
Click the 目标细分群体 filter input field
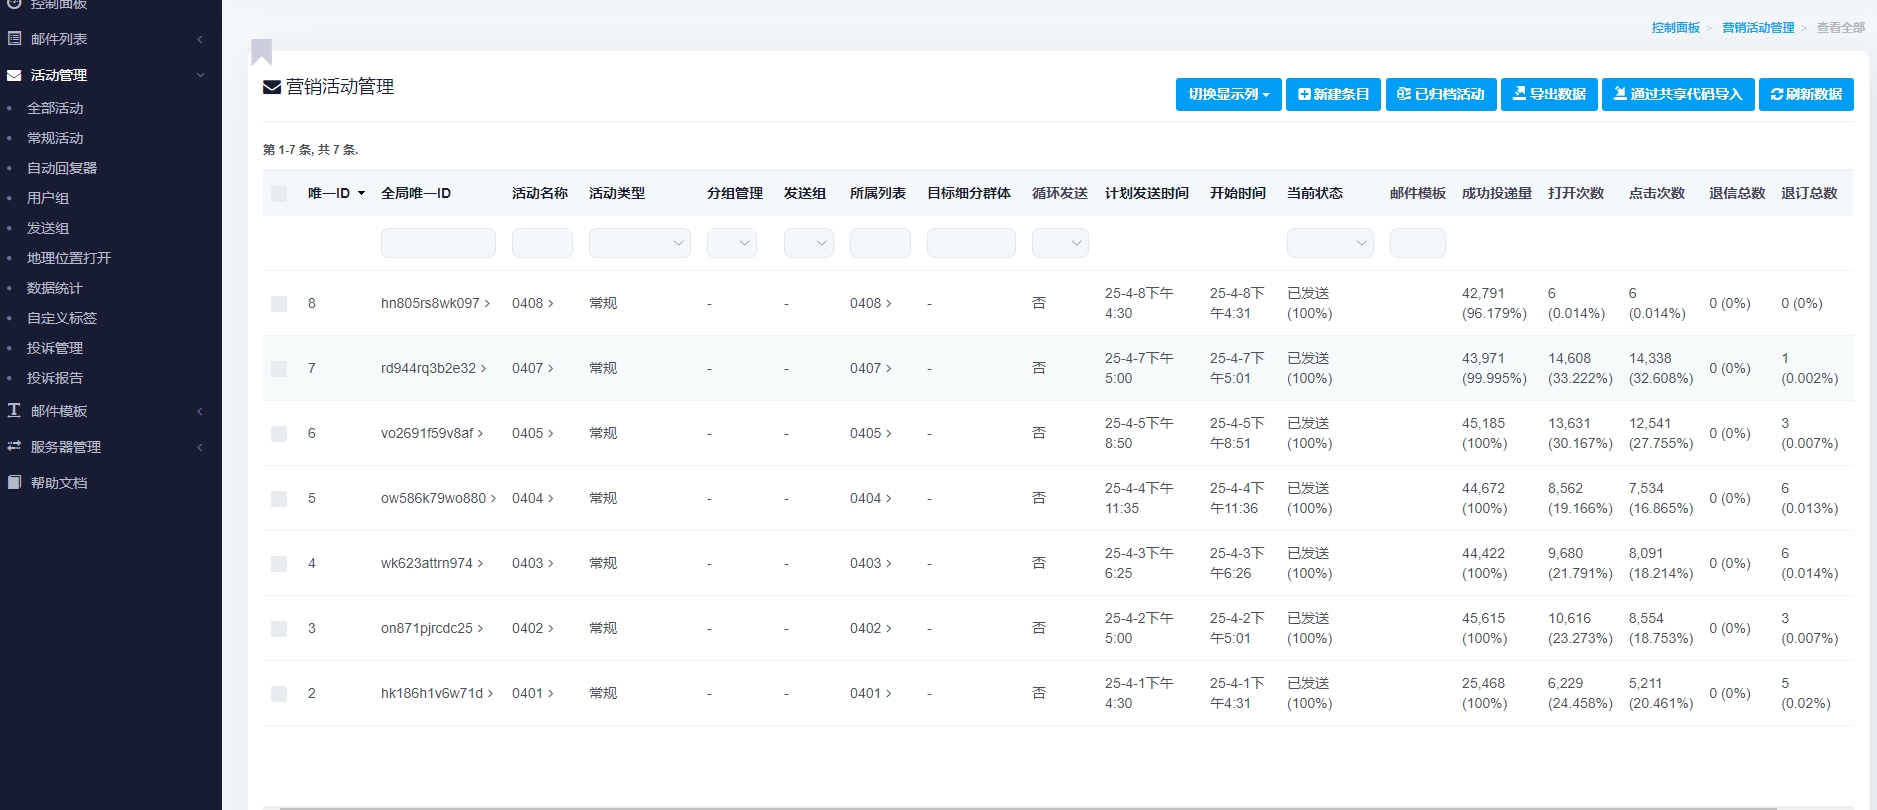coord(971,243)
